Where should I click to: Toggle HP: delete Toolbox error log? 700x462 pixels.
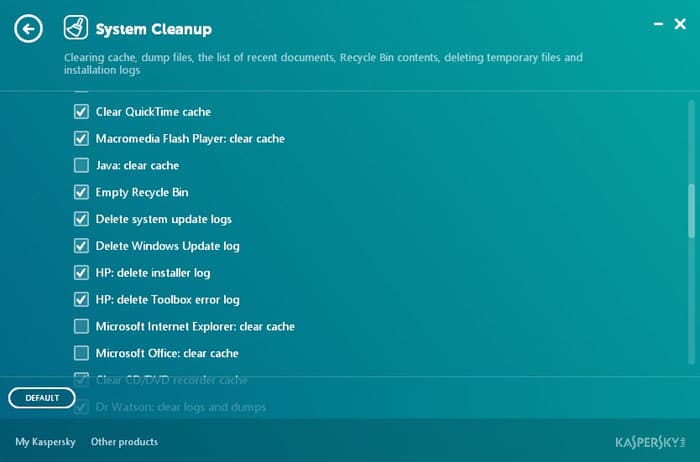81,299
